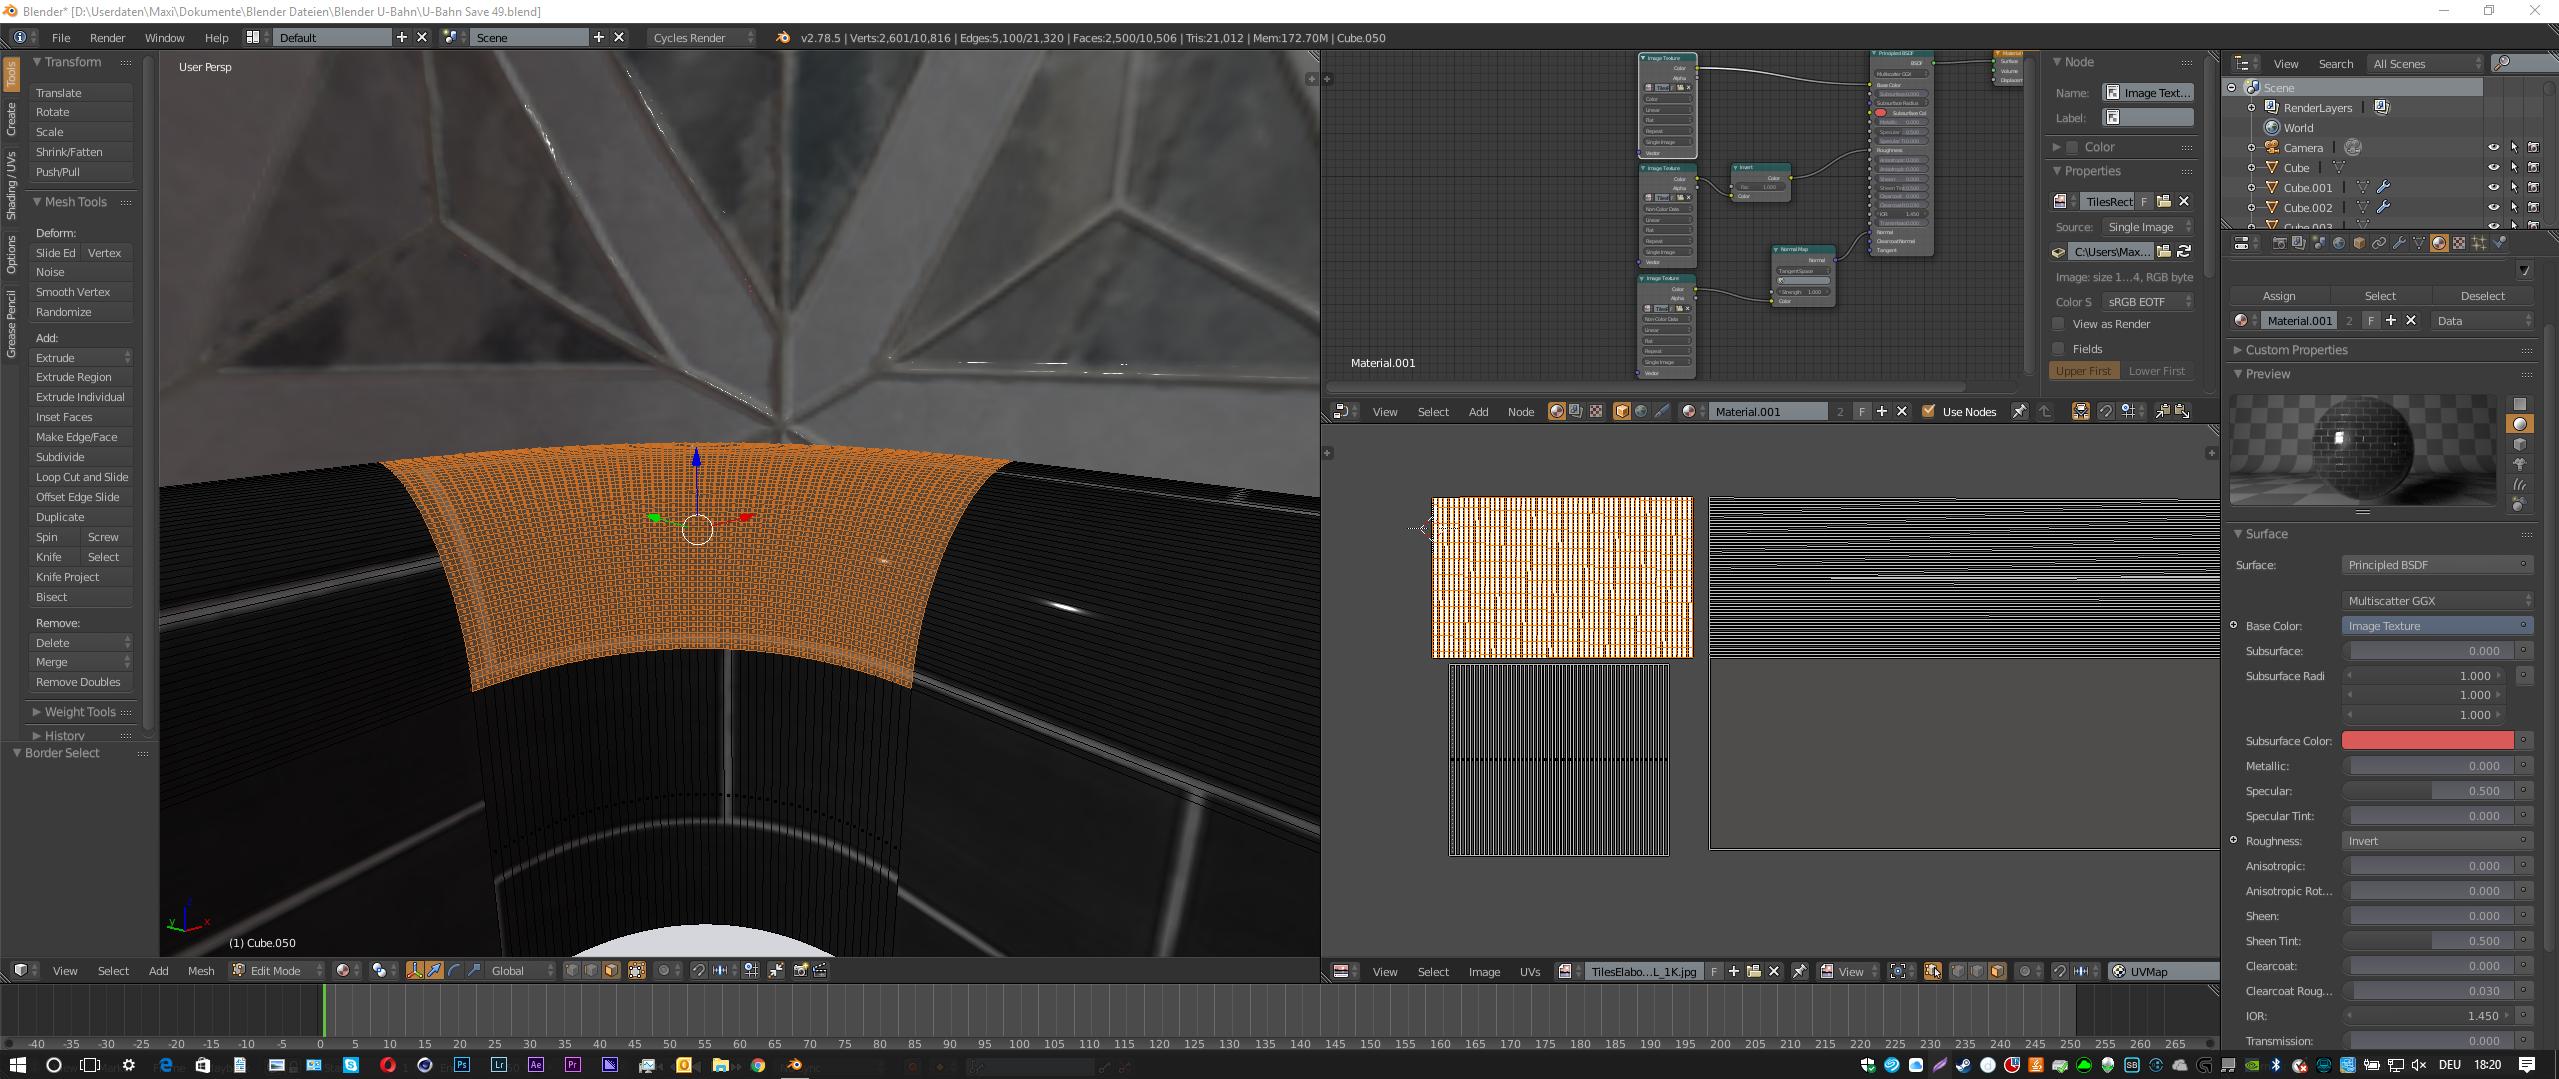
Task: Click Loop Cut and Slide button
Action: tap(81, 477)
